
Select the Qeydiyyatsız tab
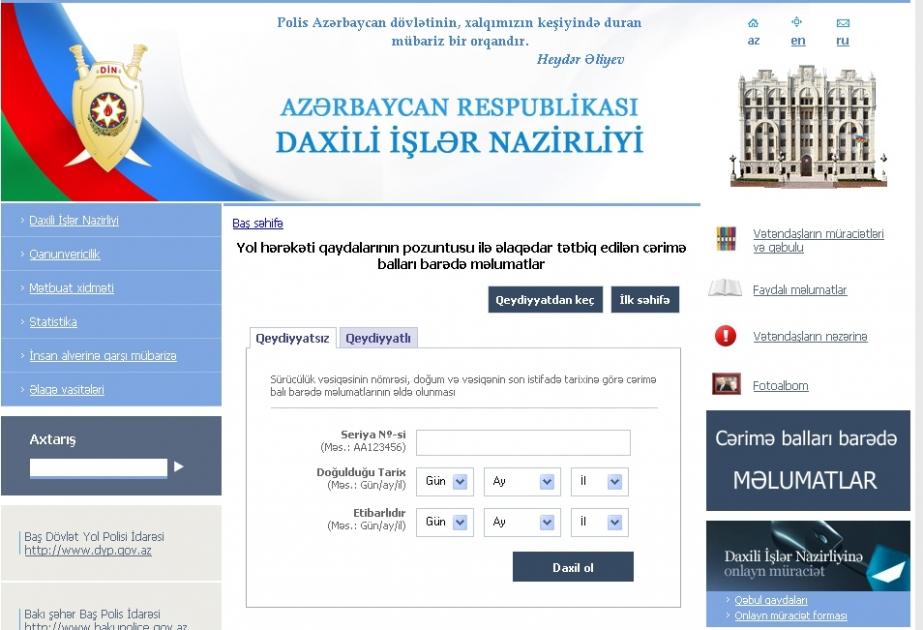293,338
